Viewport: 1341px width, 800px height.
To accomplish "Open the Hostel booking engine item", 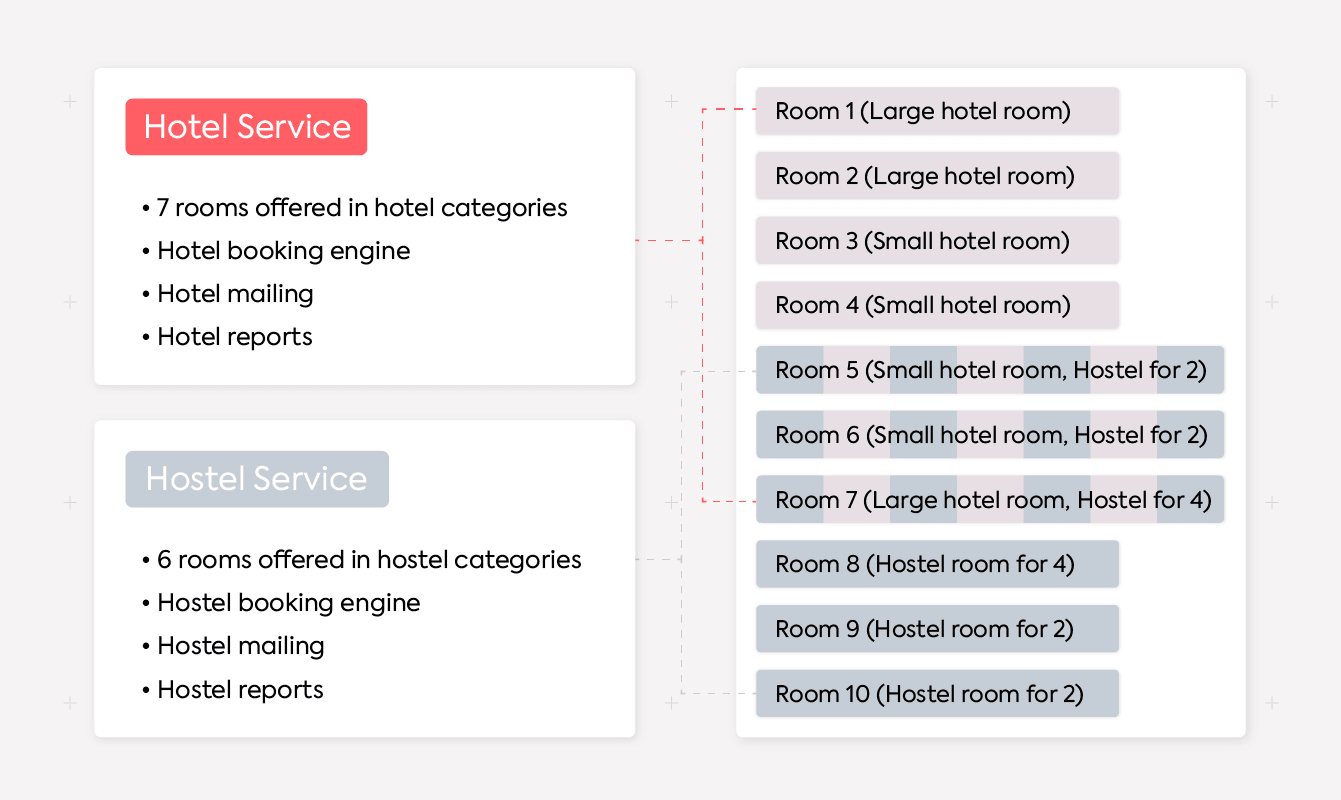I will point(288,603).
